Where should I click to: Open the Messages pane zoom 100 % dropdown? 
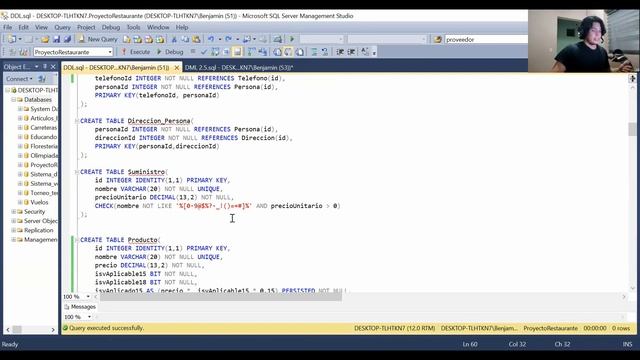click(x=89, y=317)
